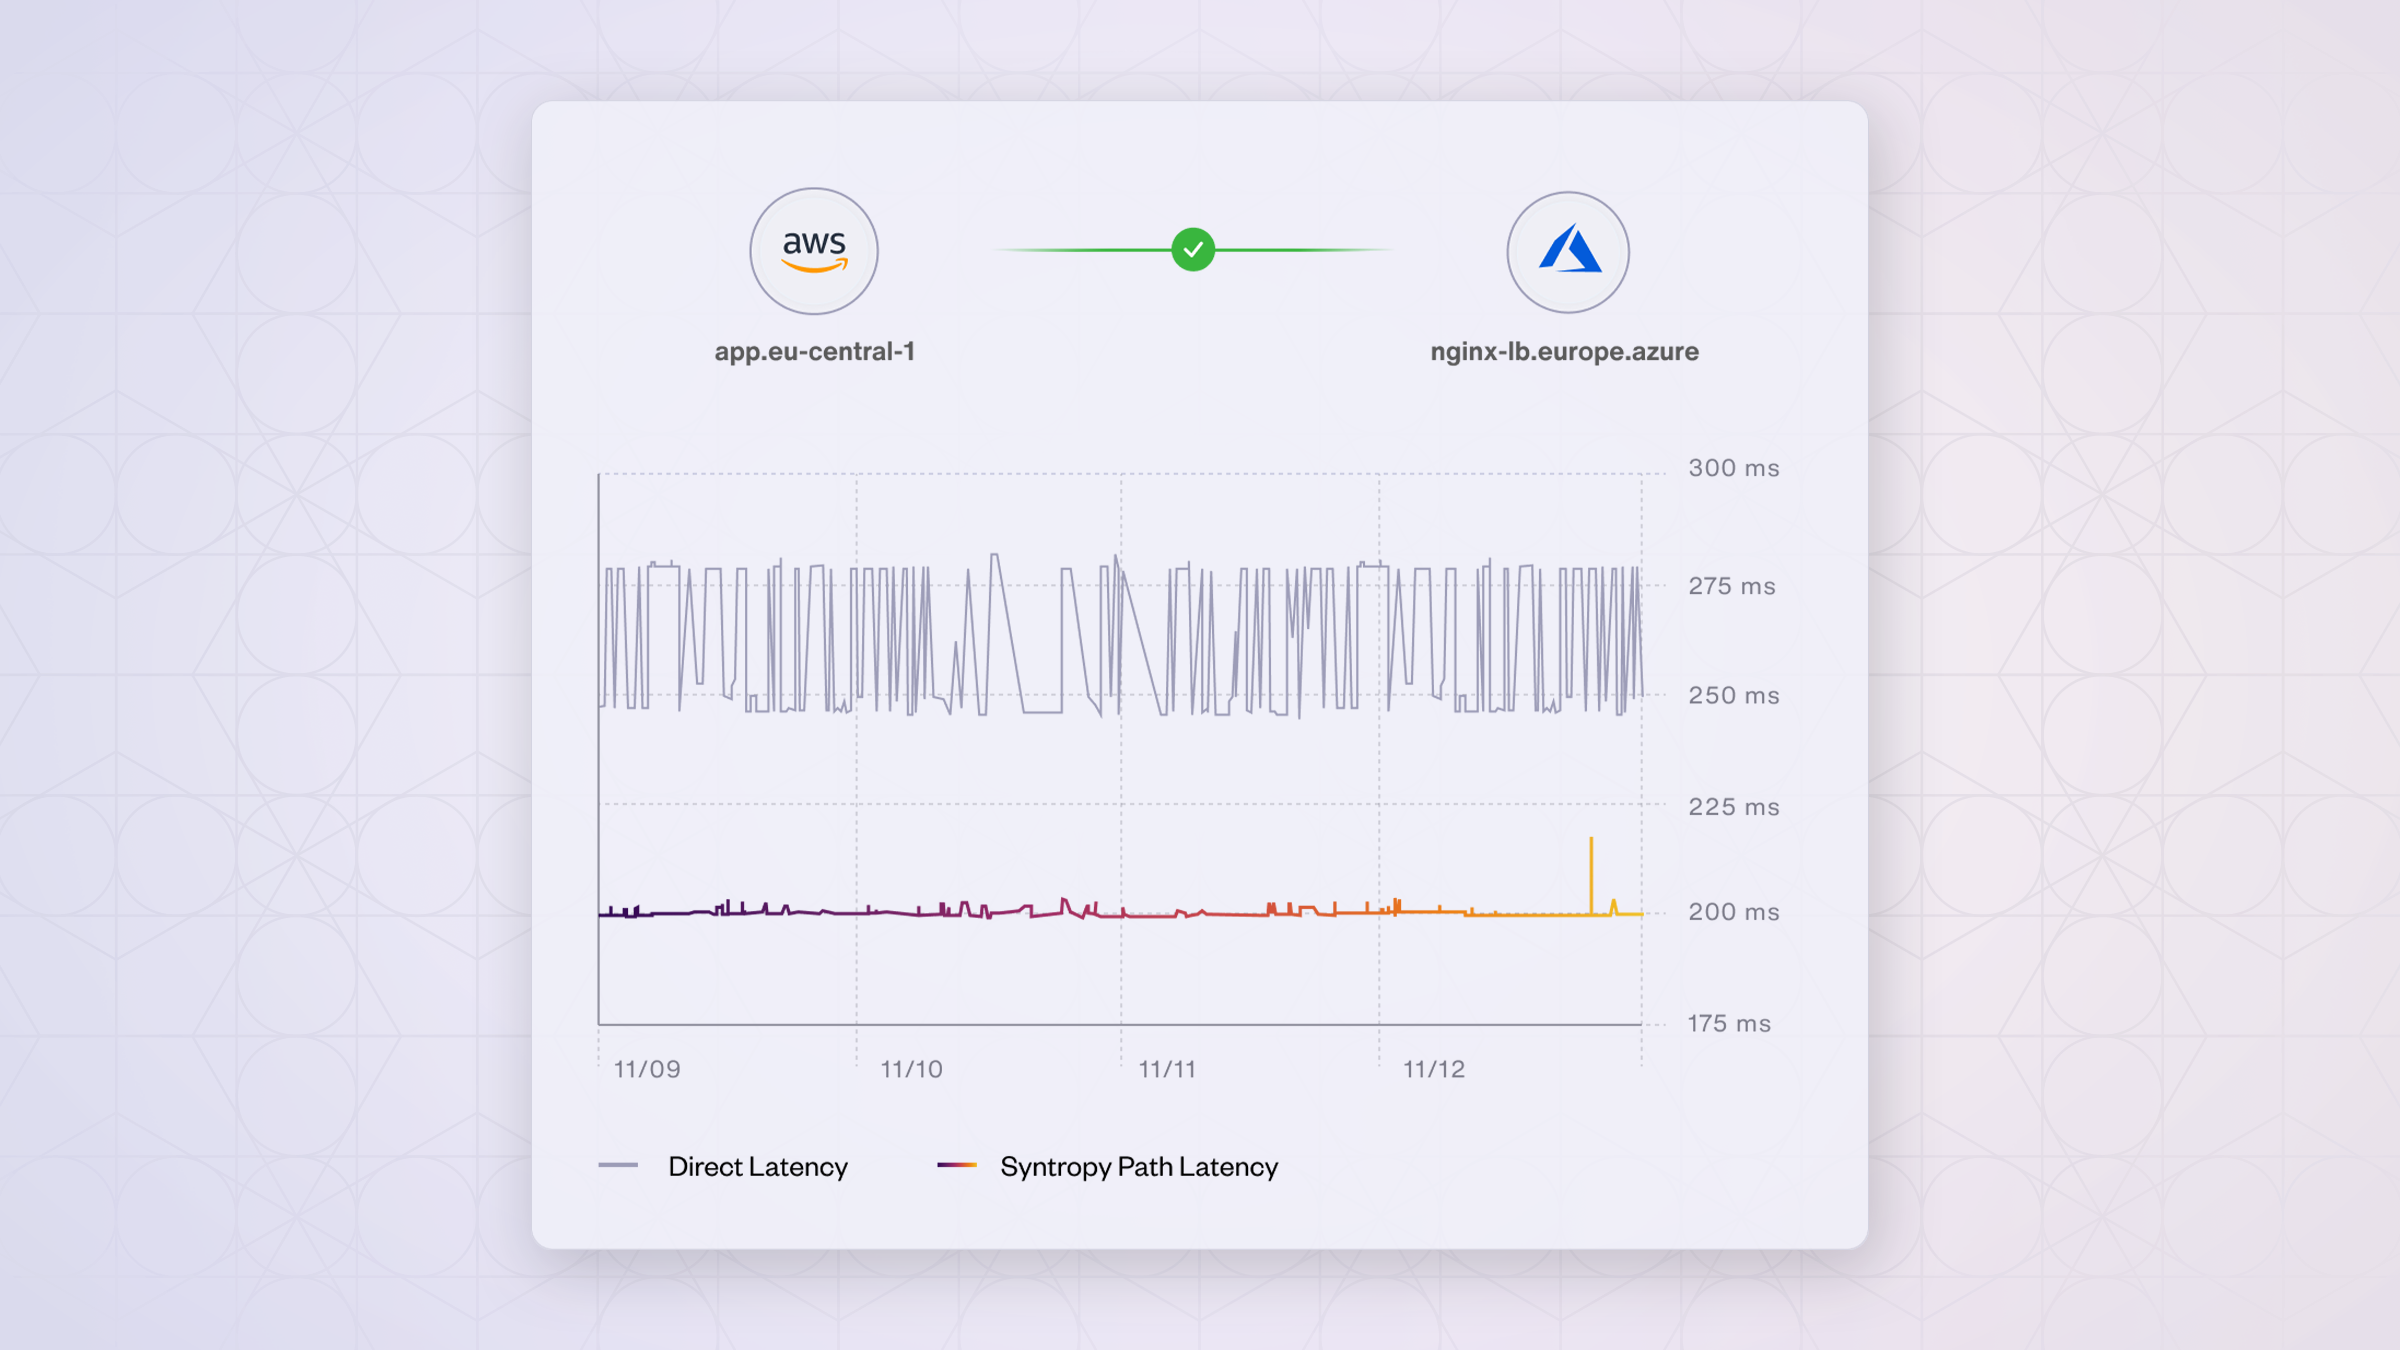Click the 275 ms axis label

tap(1732, 586)
